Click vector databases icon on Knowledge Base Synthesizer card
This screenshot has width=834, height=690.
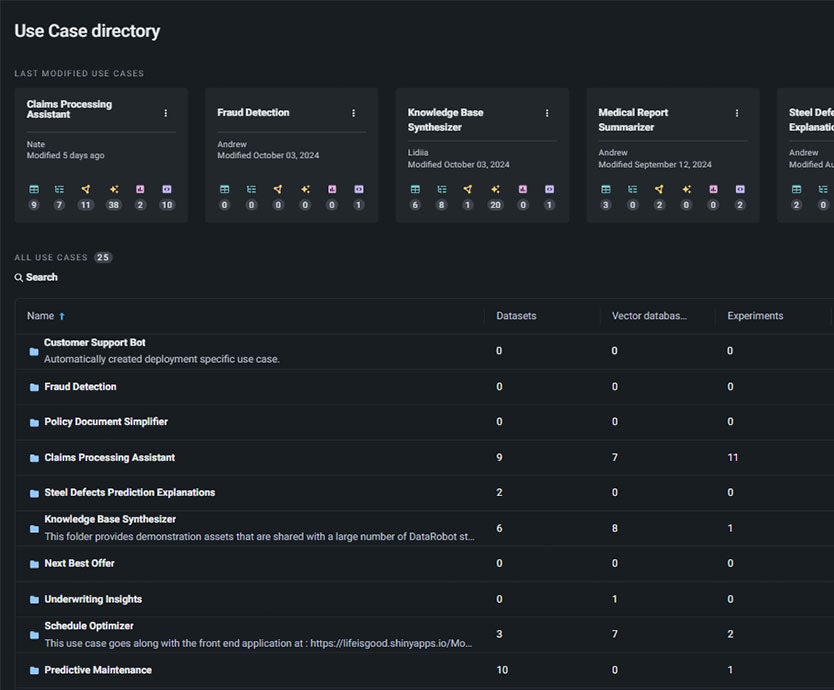[x=441, y=189]
